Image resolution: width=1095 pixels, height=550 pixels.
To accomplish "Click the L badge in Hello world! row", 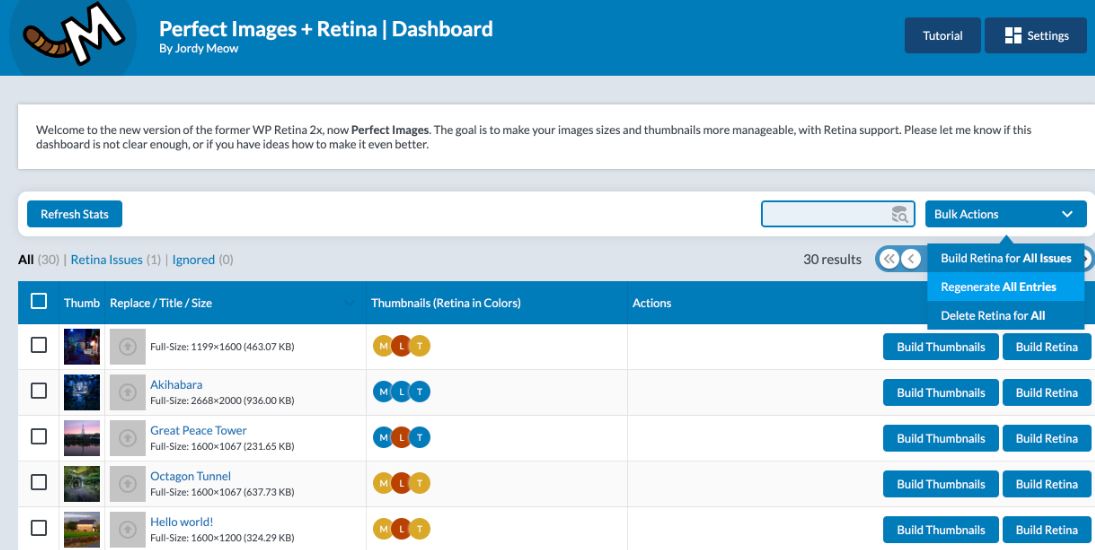I will click(x=401, y=529).
